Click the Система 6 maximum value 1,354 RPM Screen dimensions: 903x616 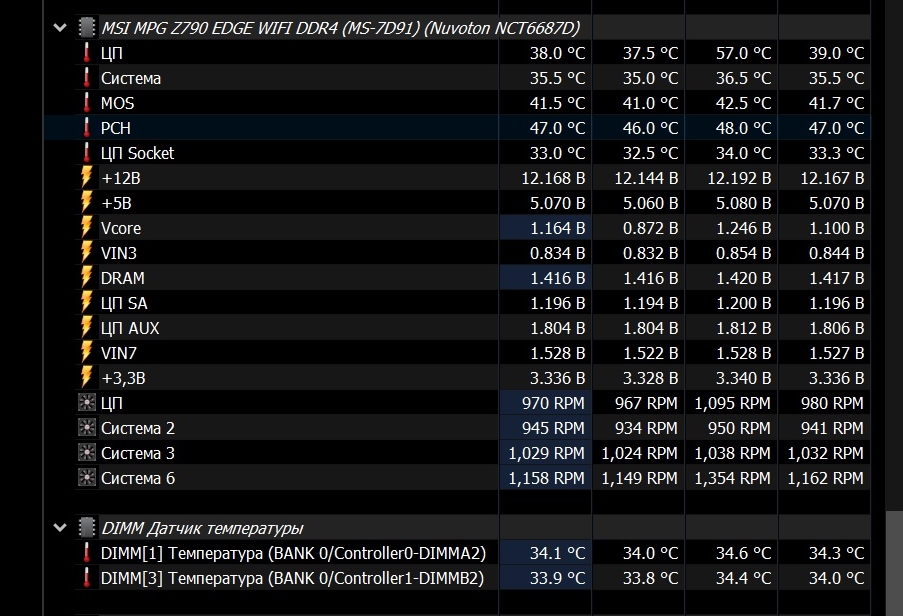point(732,478)
